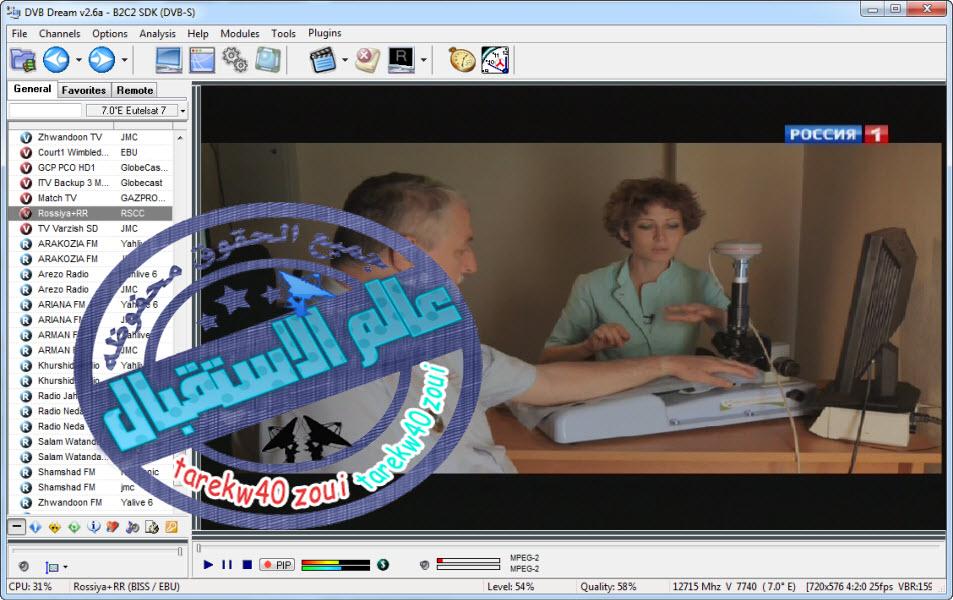Open the Options menu
Image resolution: width=953 pixels, height=600 pixels.
[x=110, y=33]
